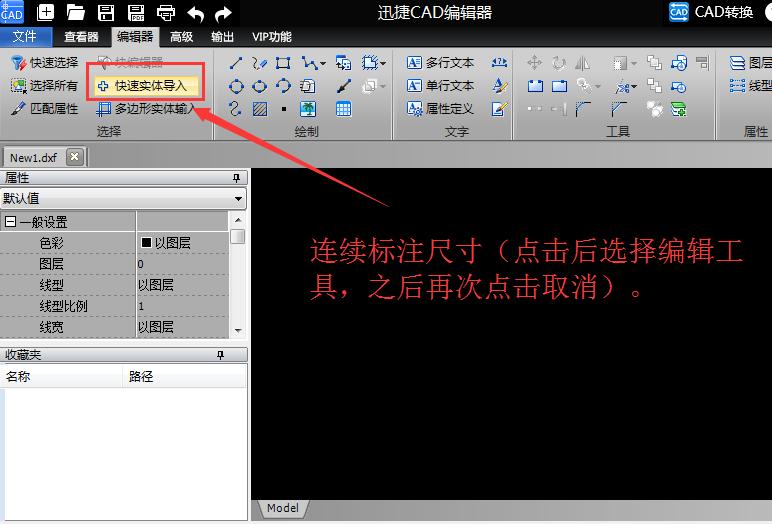Switch to the Output (输出) tab

(222, 37)
